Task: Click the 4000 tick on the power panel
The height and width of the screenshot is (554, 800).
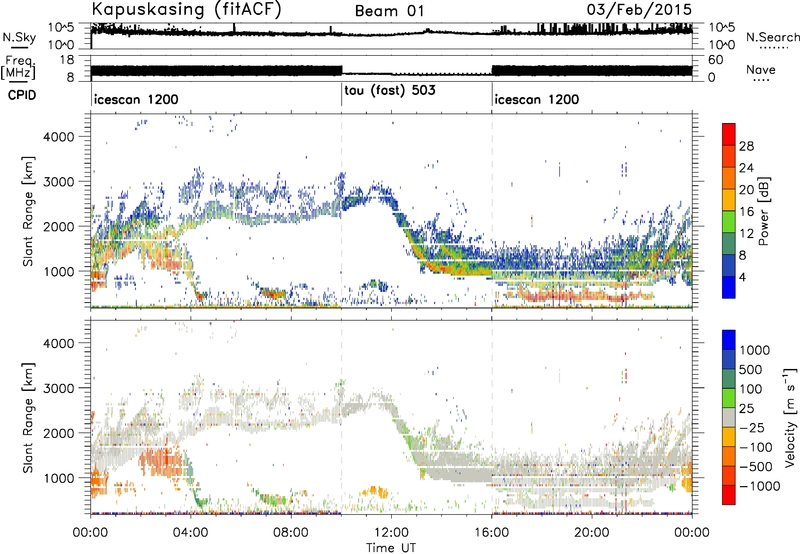Action: [x=58, y=137]
